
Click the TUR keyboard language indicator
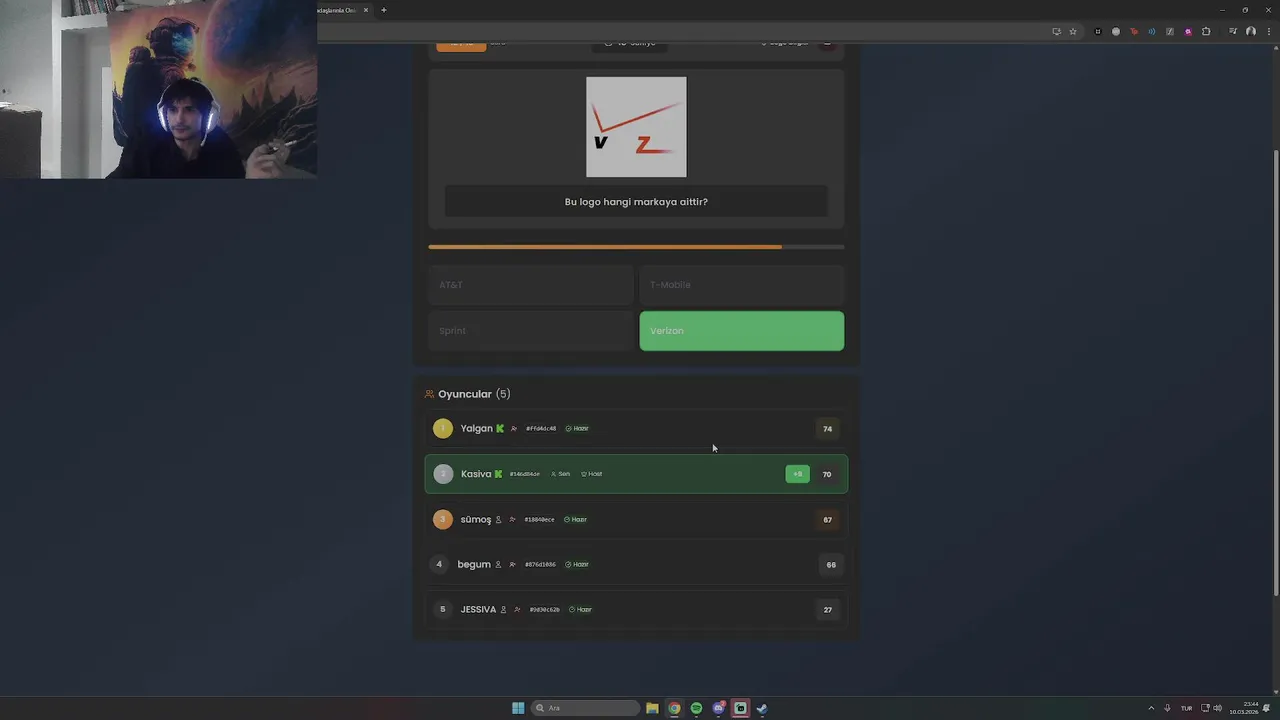1187,708
